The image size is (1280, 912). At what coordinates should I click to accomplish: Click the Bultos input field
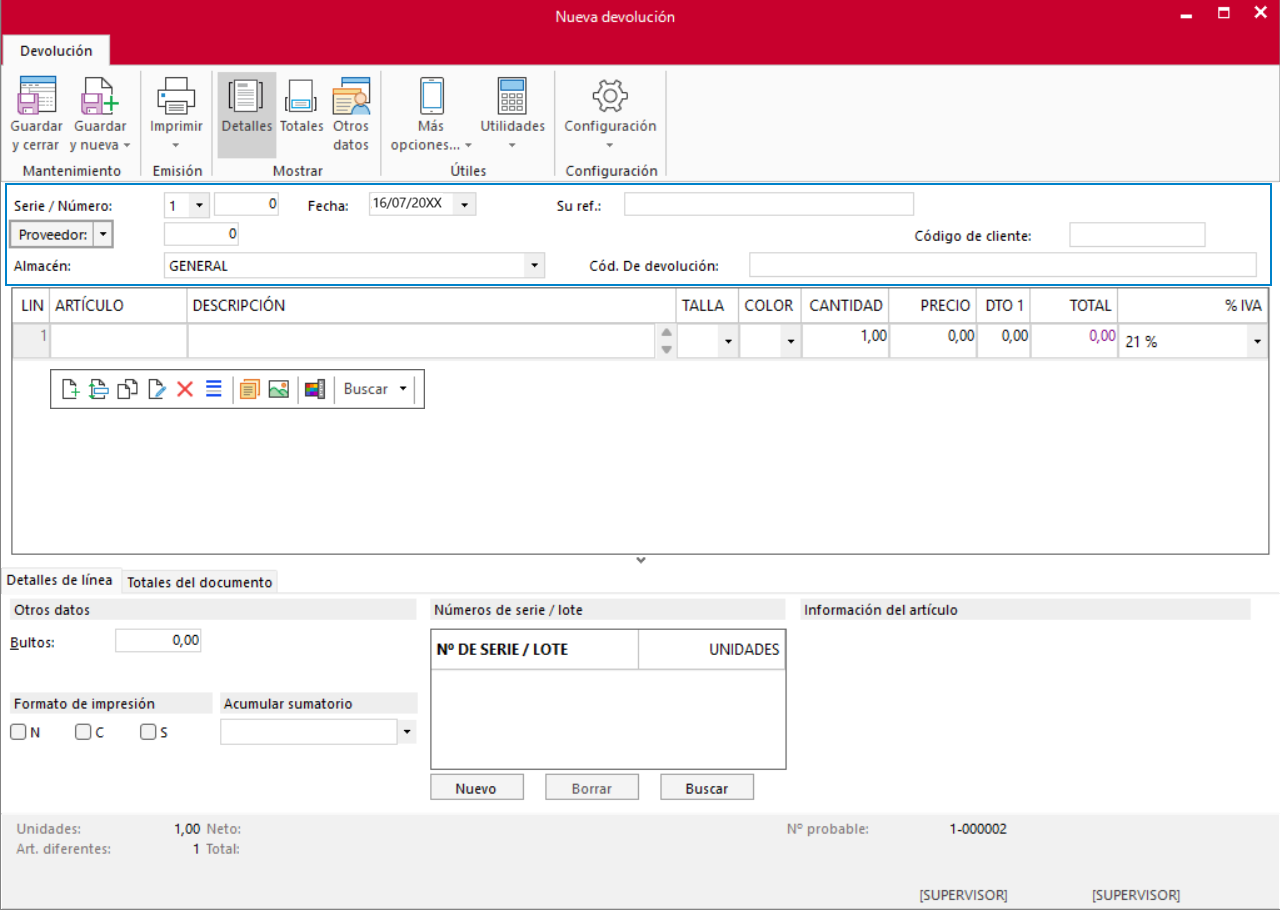pyautogui.click(x=158, y=640)
